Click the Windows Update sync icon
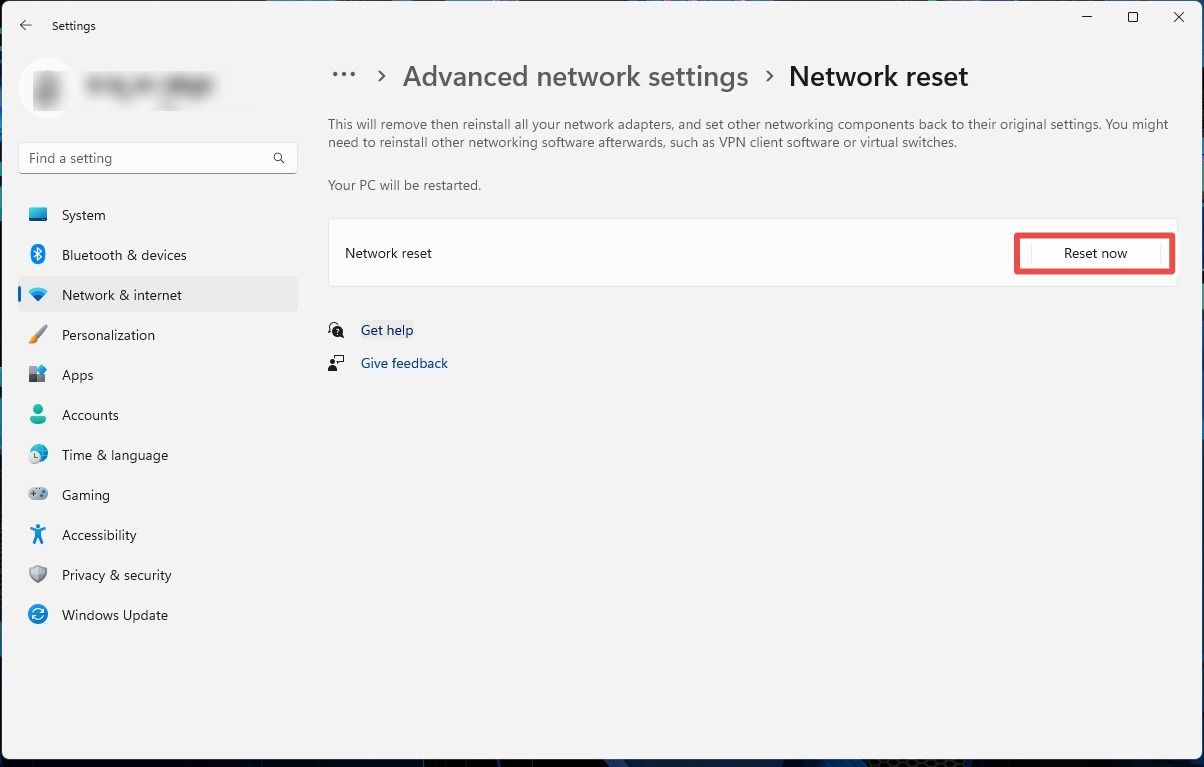 point(38,615)
